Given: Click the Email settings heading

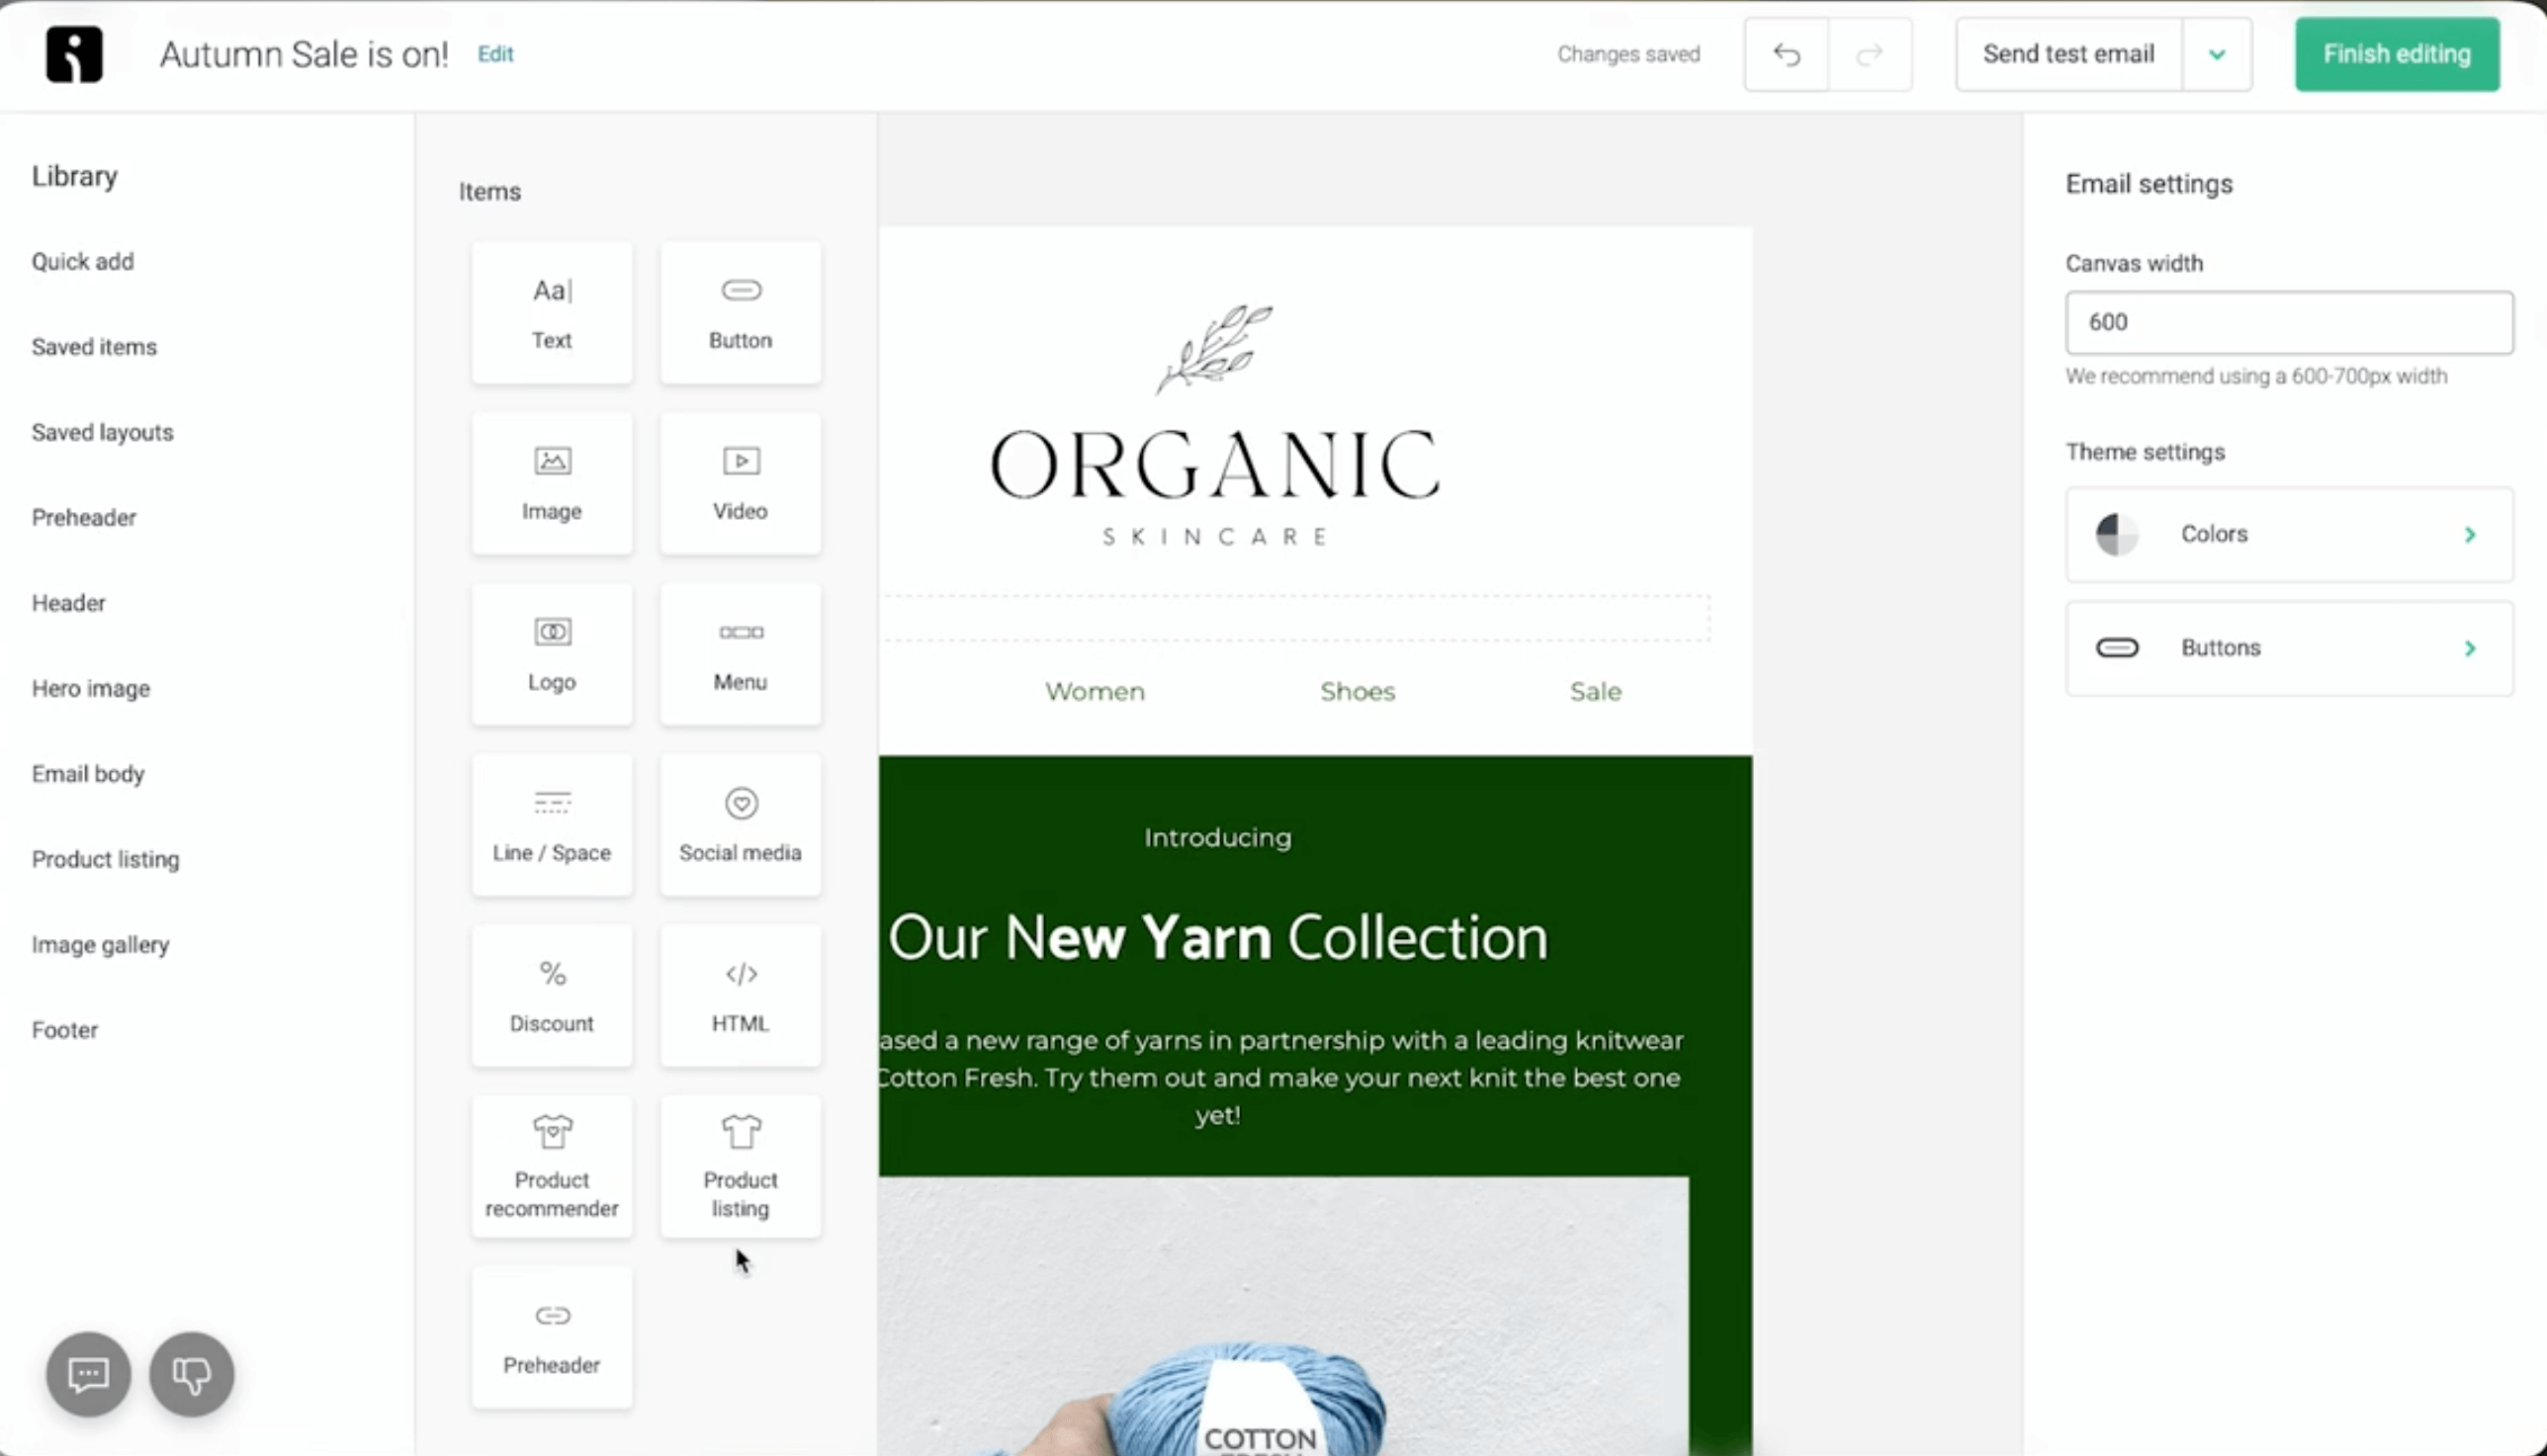Looking at the screenshot, I should [2149, 184].
